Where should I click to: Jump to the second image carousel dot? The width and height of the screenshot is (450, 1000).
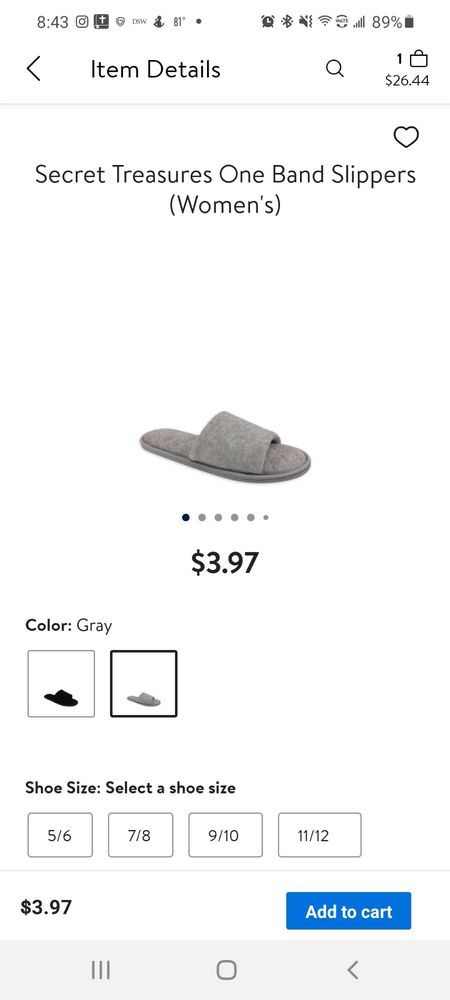[202, 517]
